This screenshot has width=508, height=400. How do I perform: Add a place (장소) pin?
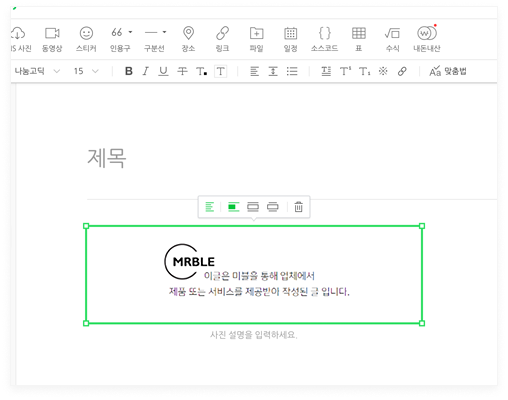[x=188, y=39]
